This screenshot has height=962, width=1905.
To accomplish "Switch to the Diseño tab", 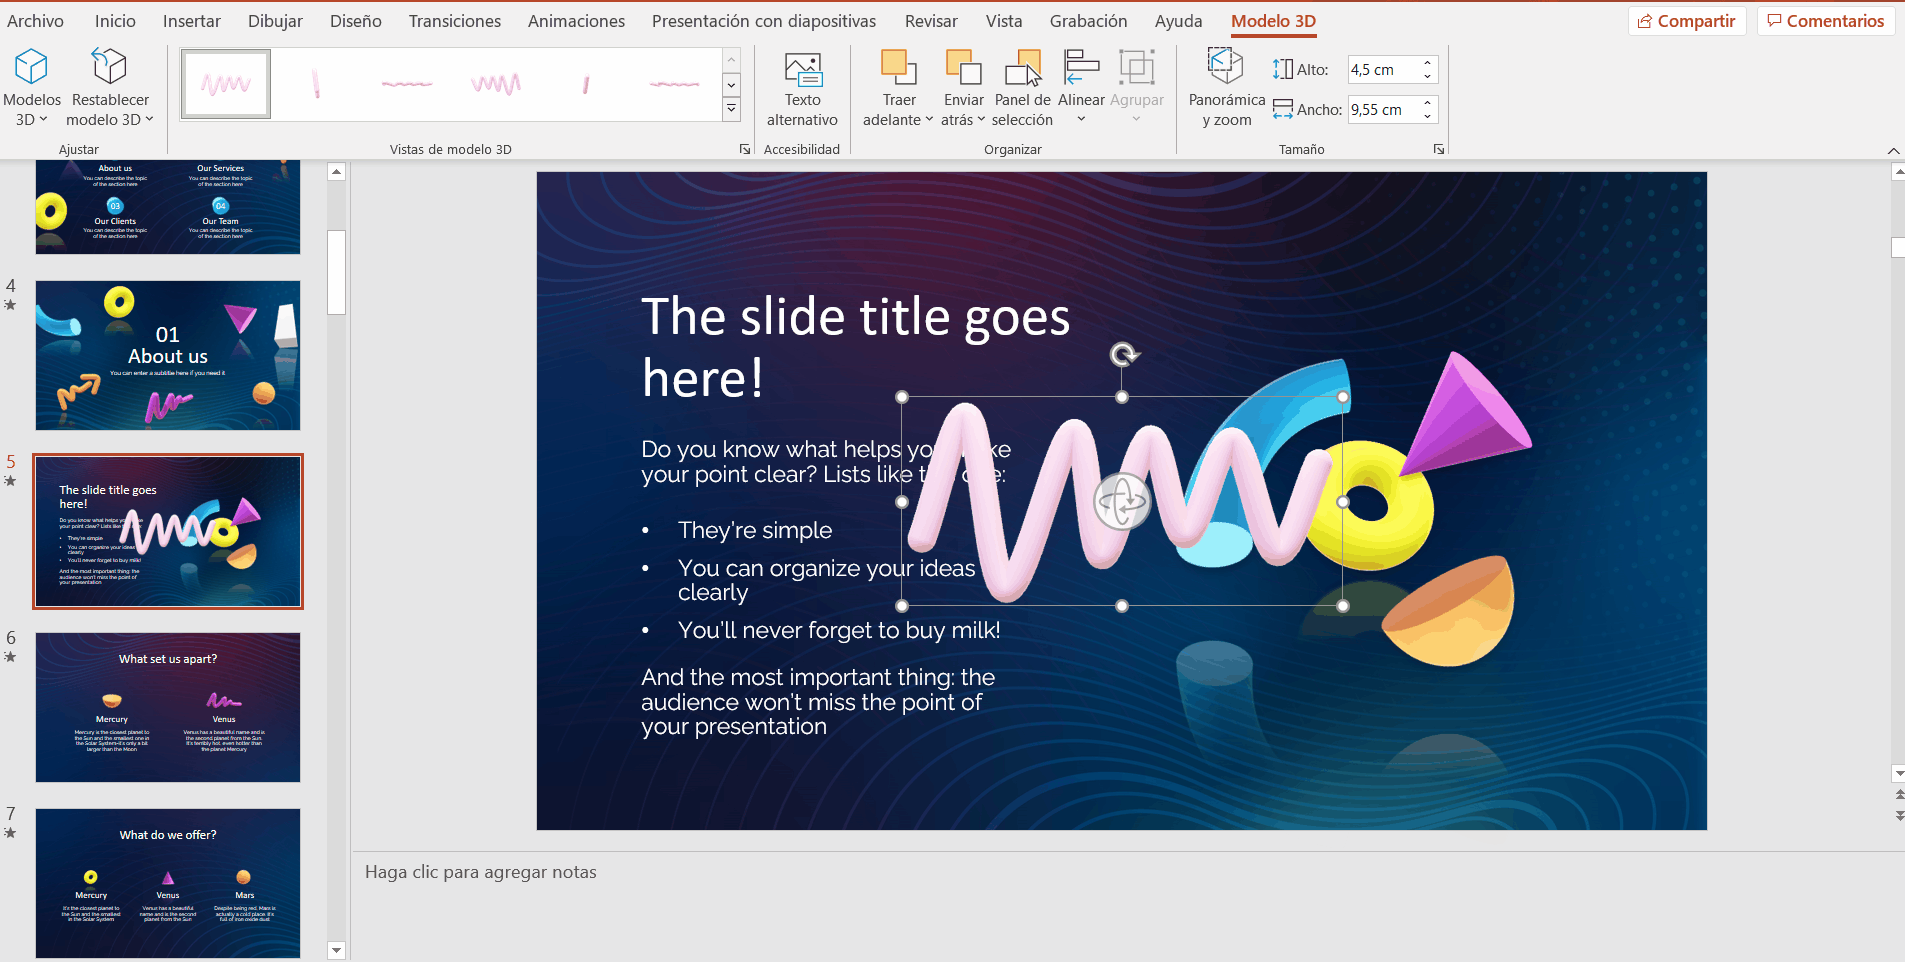I will click(x=356, y=21).
